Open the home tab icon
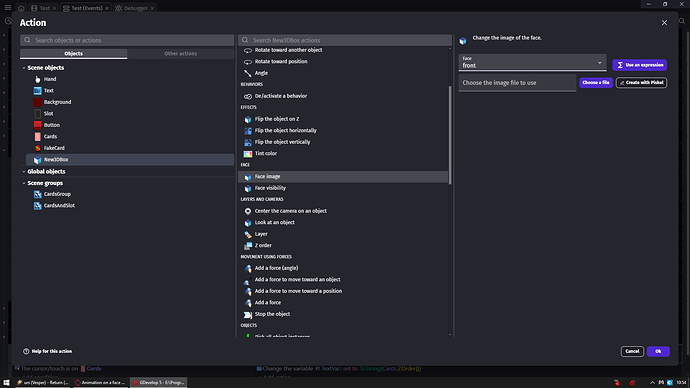Viewport: 690px width, 388px height. 21,8
